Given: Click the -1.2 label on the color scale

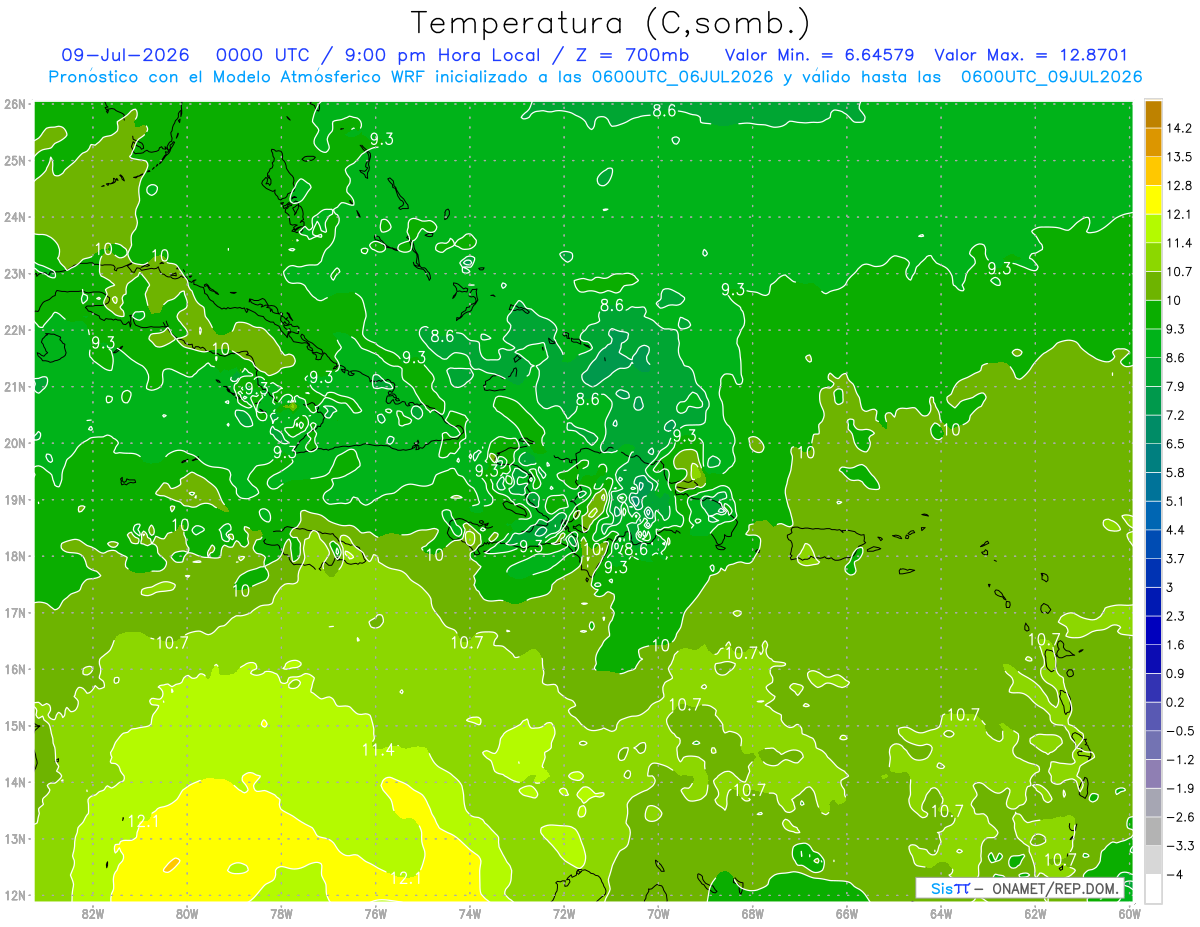Looking at the screenshot, I should tap(1180, 759).
